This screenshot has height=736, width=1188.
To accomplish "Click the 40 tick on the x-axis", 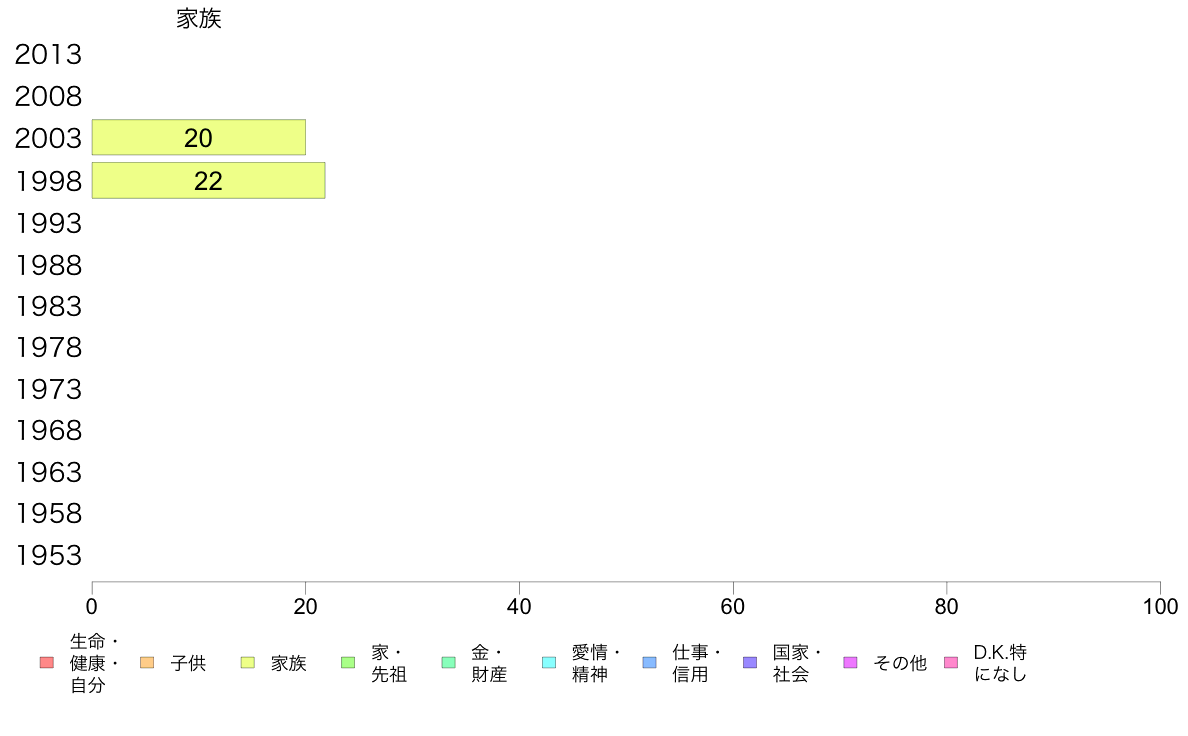I will click(x=519, y=606).
